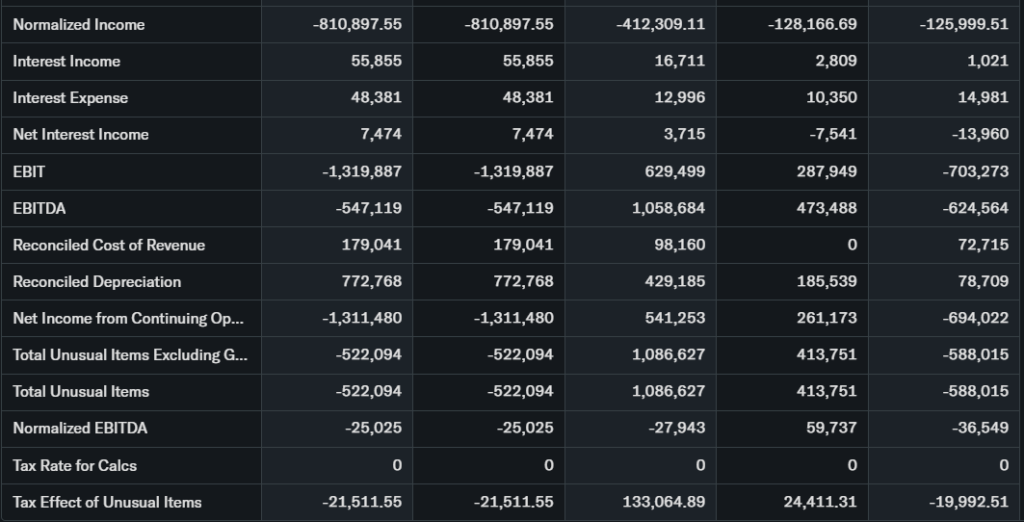This screenshot has height=522, width=1024.
Task: Click the truncated Net Income from Continuing Op... label
Action: 128,318
